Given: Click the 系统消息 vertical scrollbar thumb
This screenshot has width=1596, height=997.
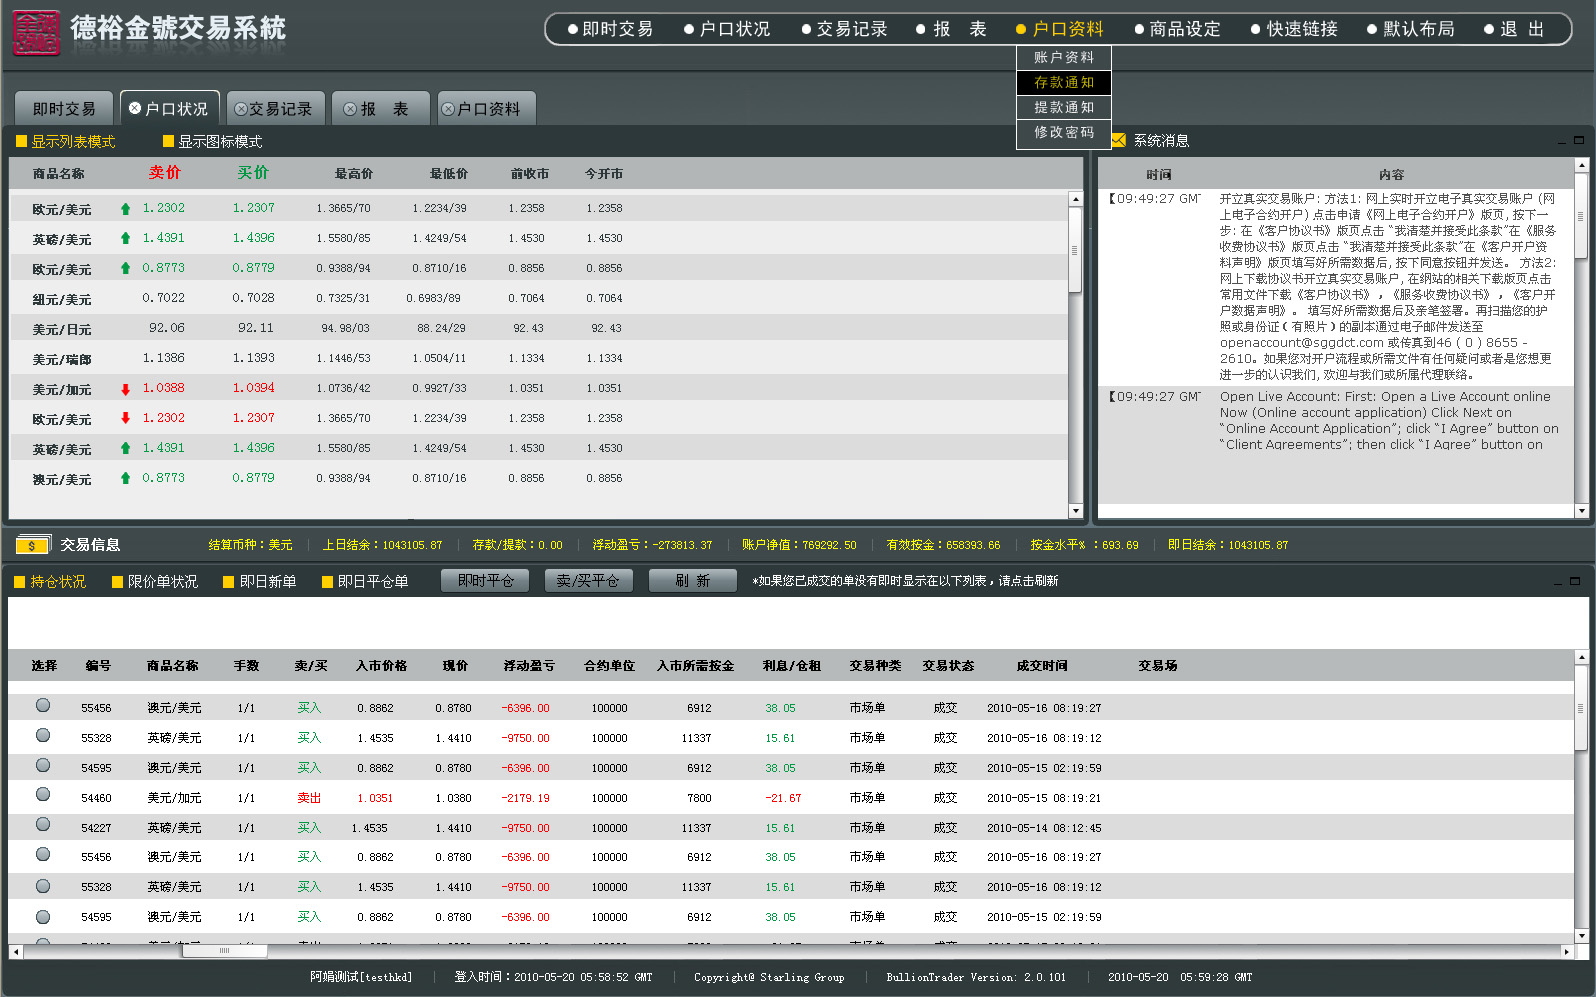Looking at the screenshot, I should 1581,217.
